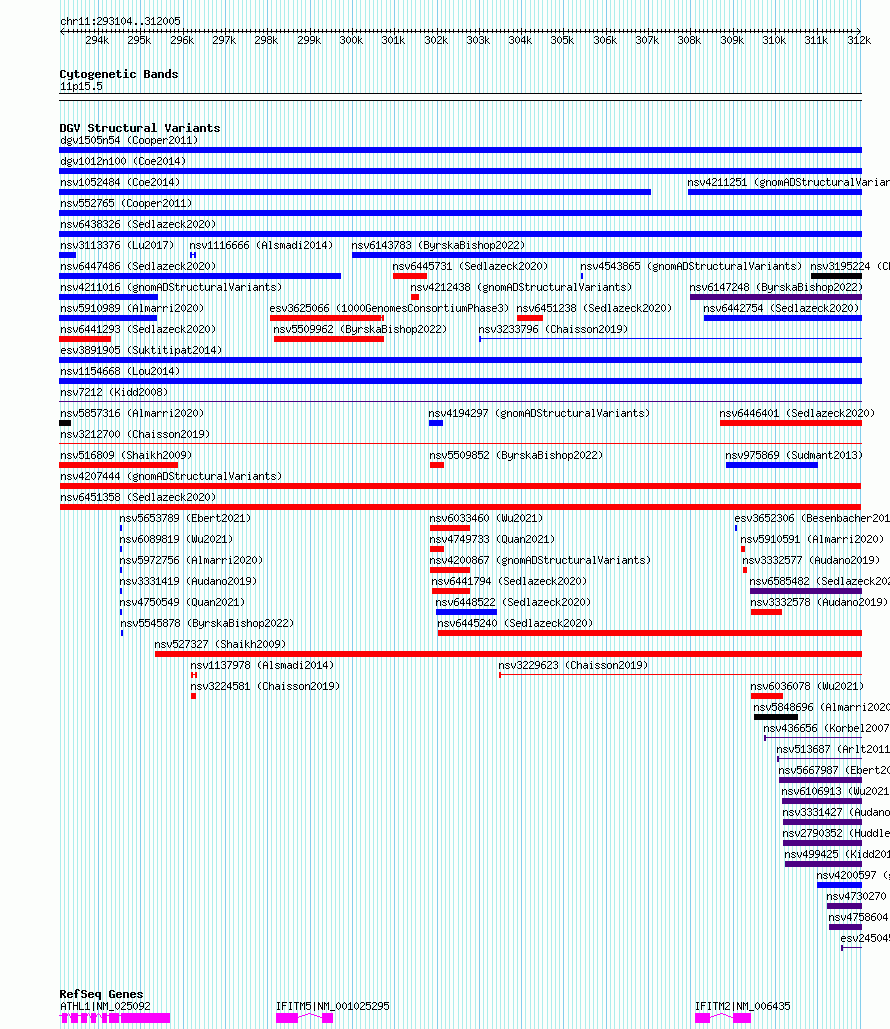Open nsv6441293 (Sedlazeck2020) entry

pos(138,329)
